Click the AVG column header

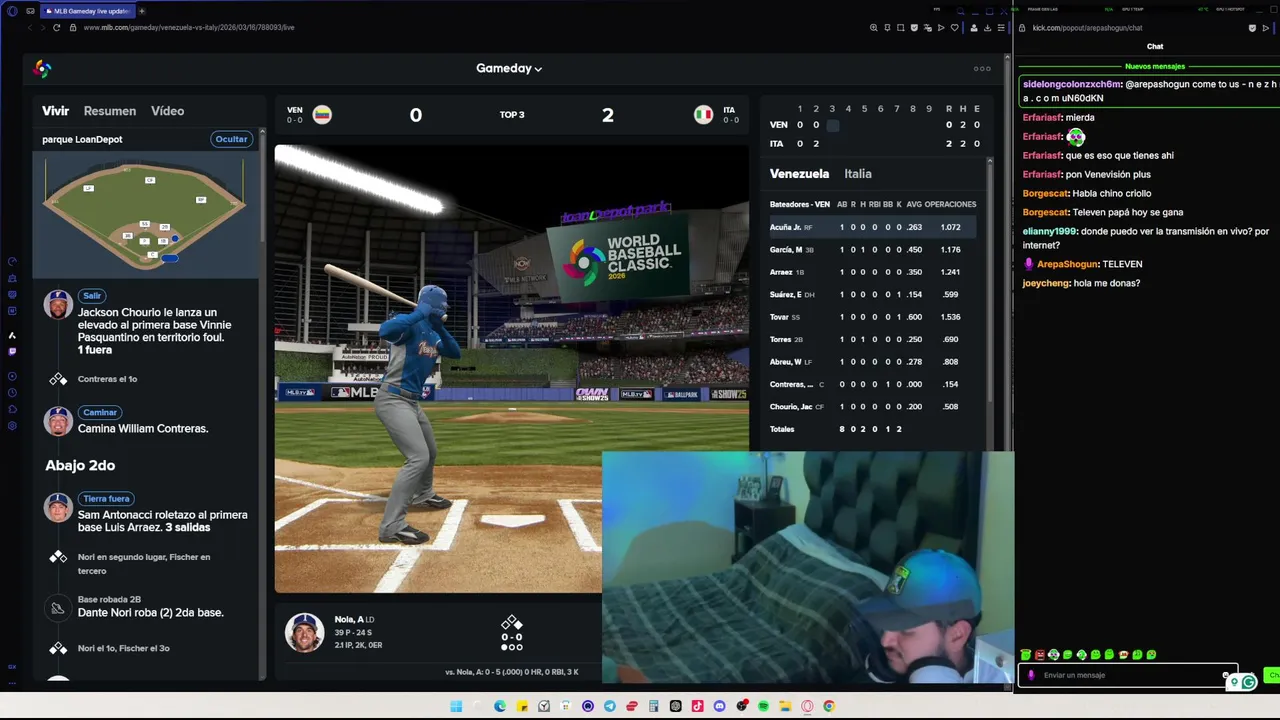pyautogui.click(x=914, y=204)
